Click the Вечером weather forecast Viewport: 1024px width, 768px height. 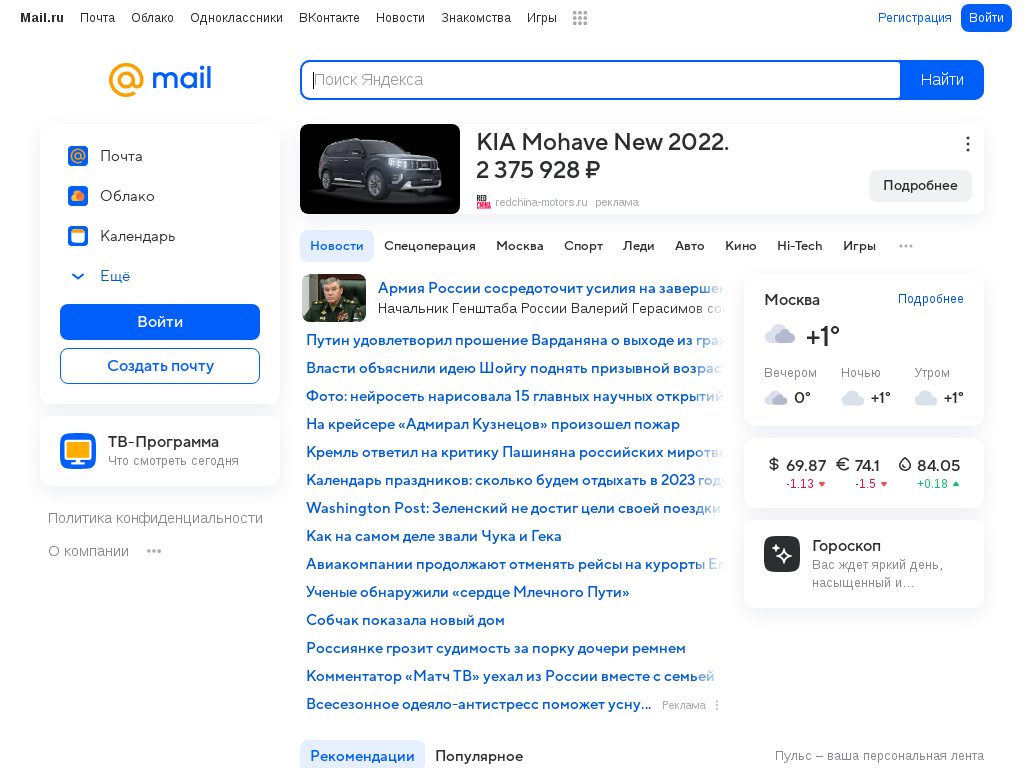click(790, 387)
